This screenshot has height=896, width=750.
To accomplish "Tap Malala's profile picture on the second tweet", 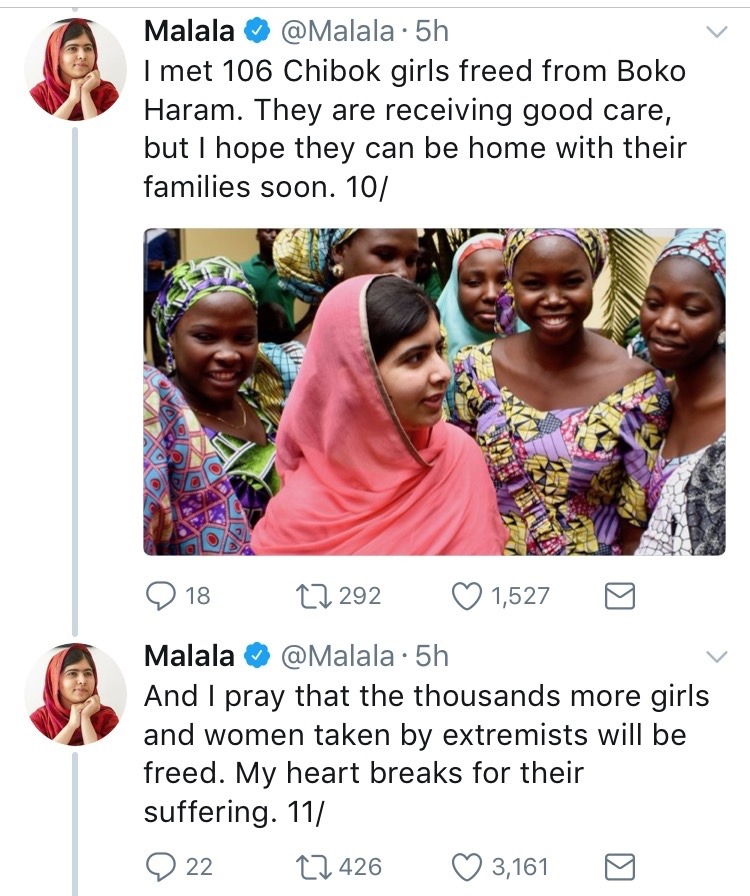I will 75,694.
